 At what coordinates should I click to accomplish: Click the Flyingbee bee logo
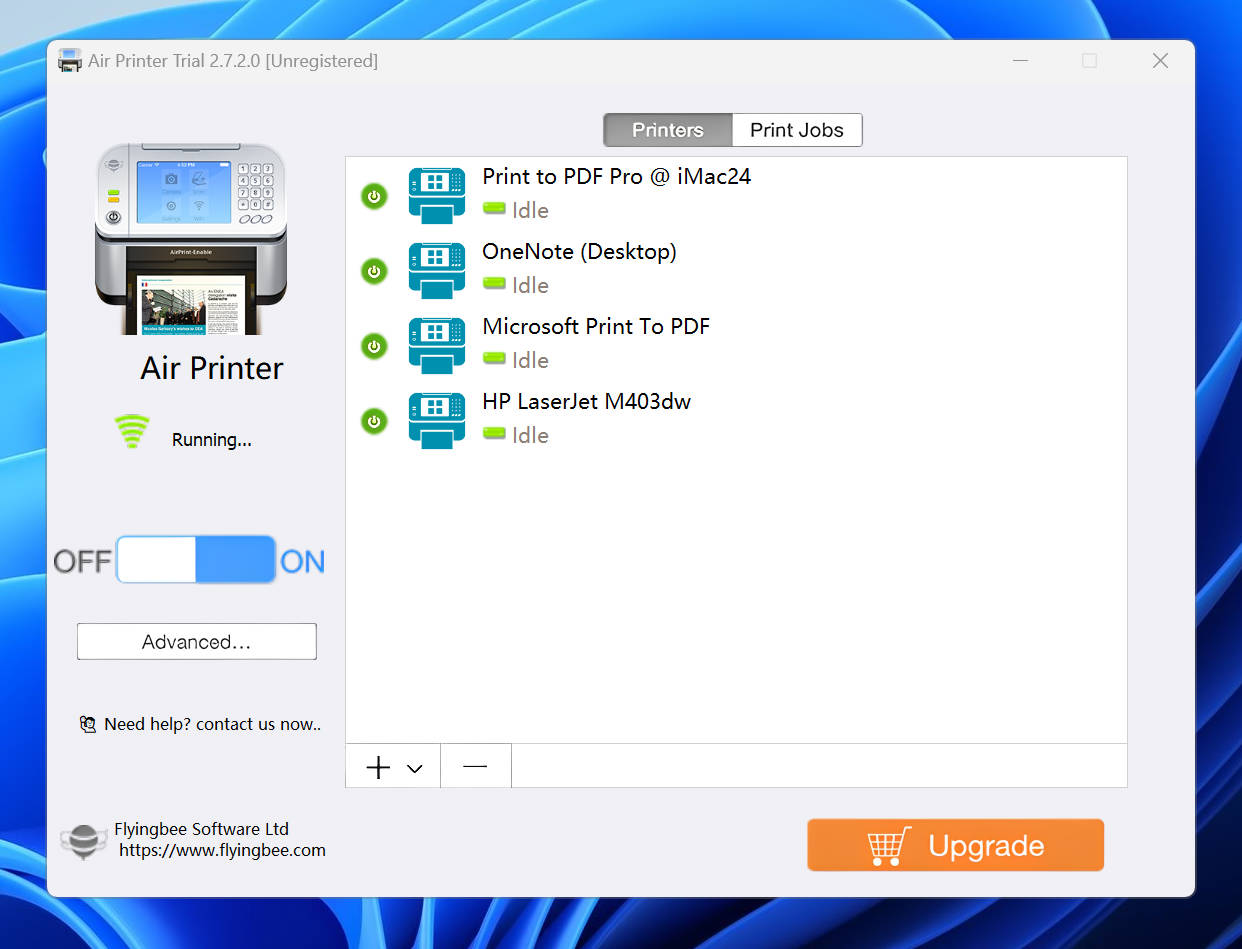click(82, 841)
